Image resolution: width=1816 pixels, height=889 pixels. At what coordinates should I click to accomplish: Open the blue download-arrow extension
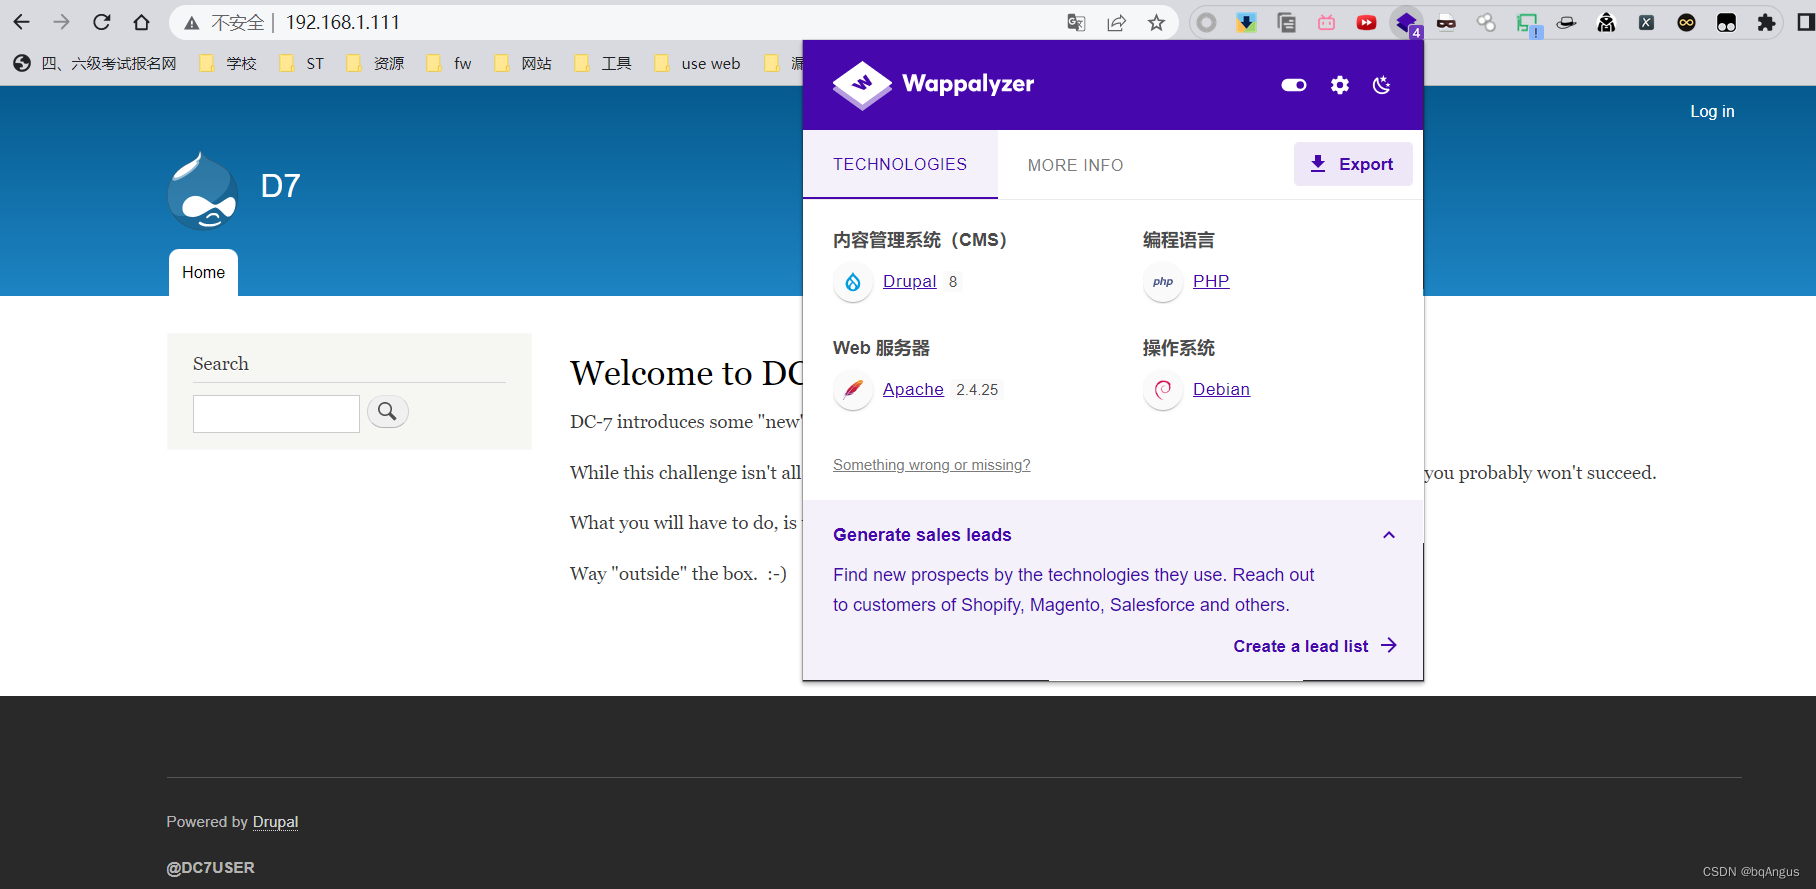1246,23
